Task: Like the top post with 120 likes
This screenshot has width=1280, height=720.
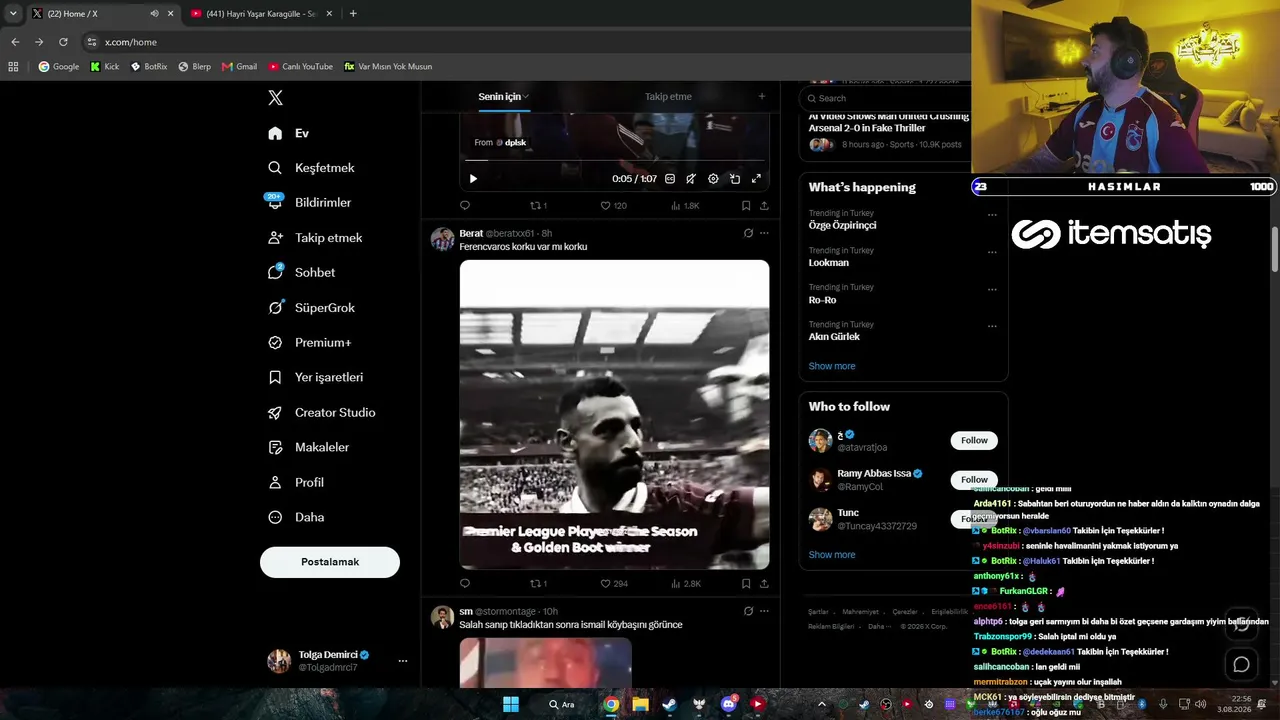Action: pyautogui.click(x=613, y=206)
